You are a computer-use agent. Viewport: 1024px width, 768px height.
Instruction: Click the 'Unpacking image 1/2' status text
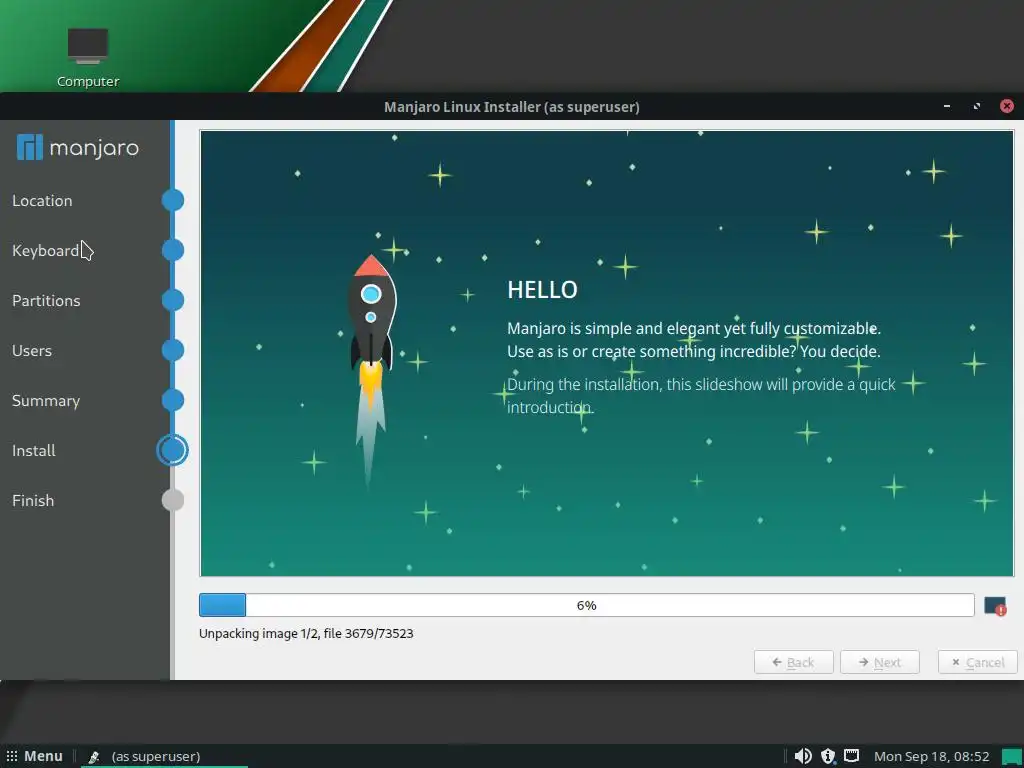click(306, 633)
